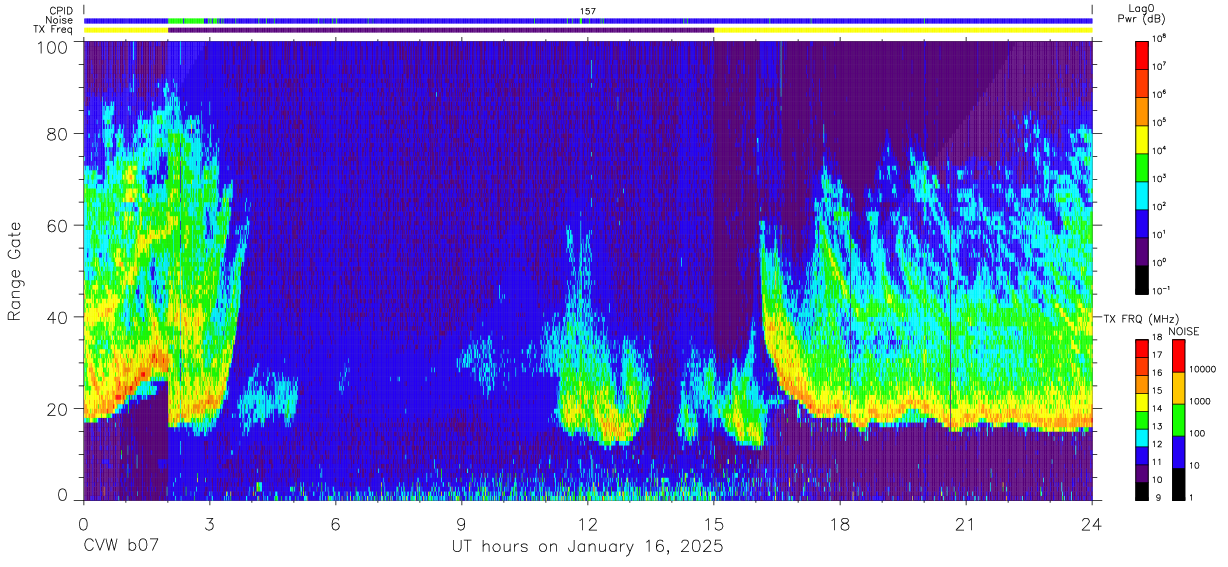
Task: Click the purple 10-11 MHz TX frequency swatch
Action: 1143,472
